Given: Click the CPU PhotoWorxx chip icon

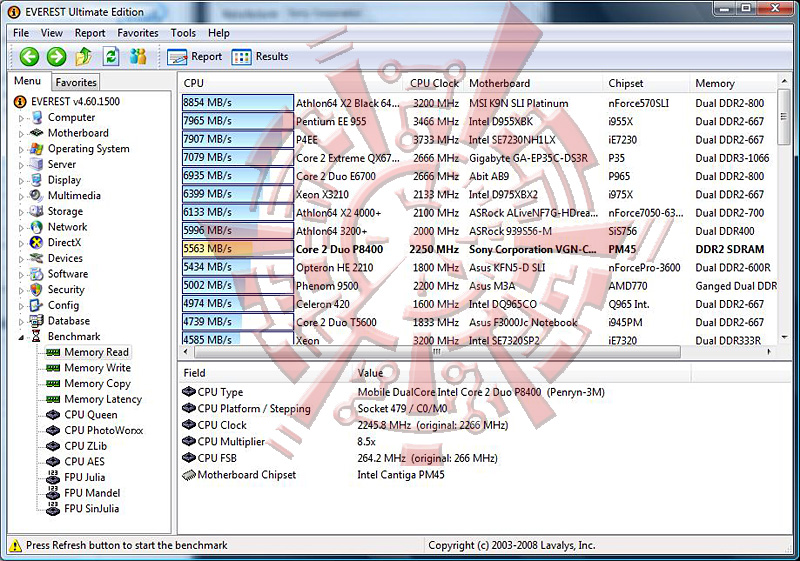Looking at the screenshot, I should tap(53, 430).
